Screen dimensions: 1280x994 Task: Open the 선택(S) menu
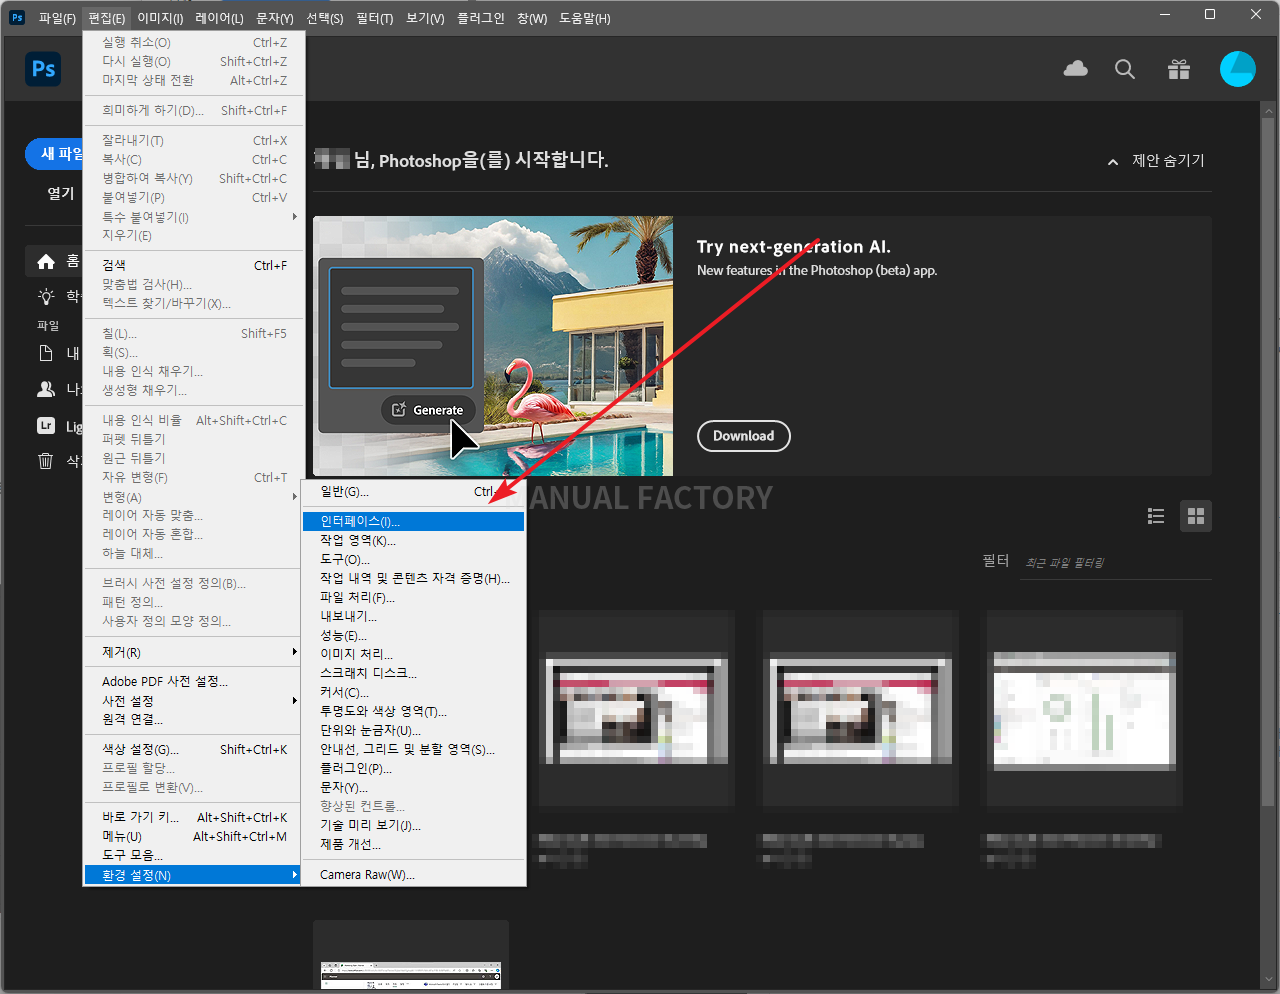[325, 18]
